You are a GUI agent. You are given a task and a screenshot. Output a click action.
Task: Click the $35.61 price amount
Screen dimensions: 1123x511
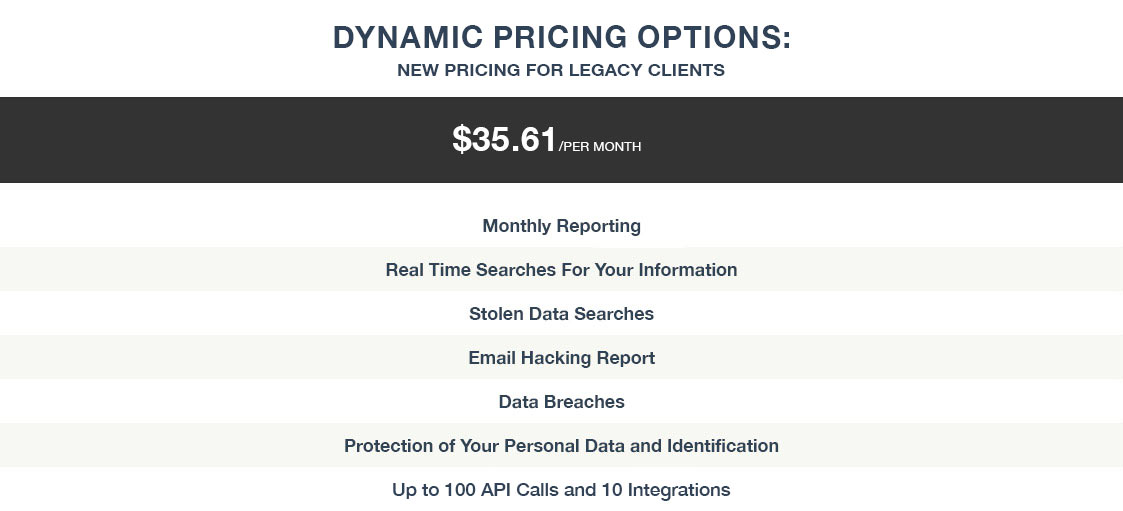504,139
